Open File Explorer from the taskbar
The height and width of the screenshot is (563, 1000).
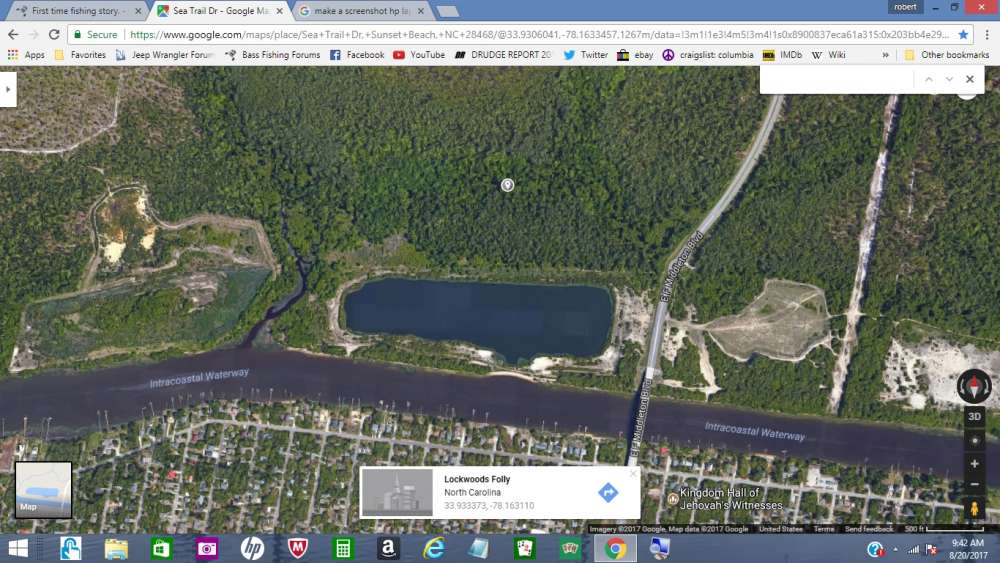point(116,548)
